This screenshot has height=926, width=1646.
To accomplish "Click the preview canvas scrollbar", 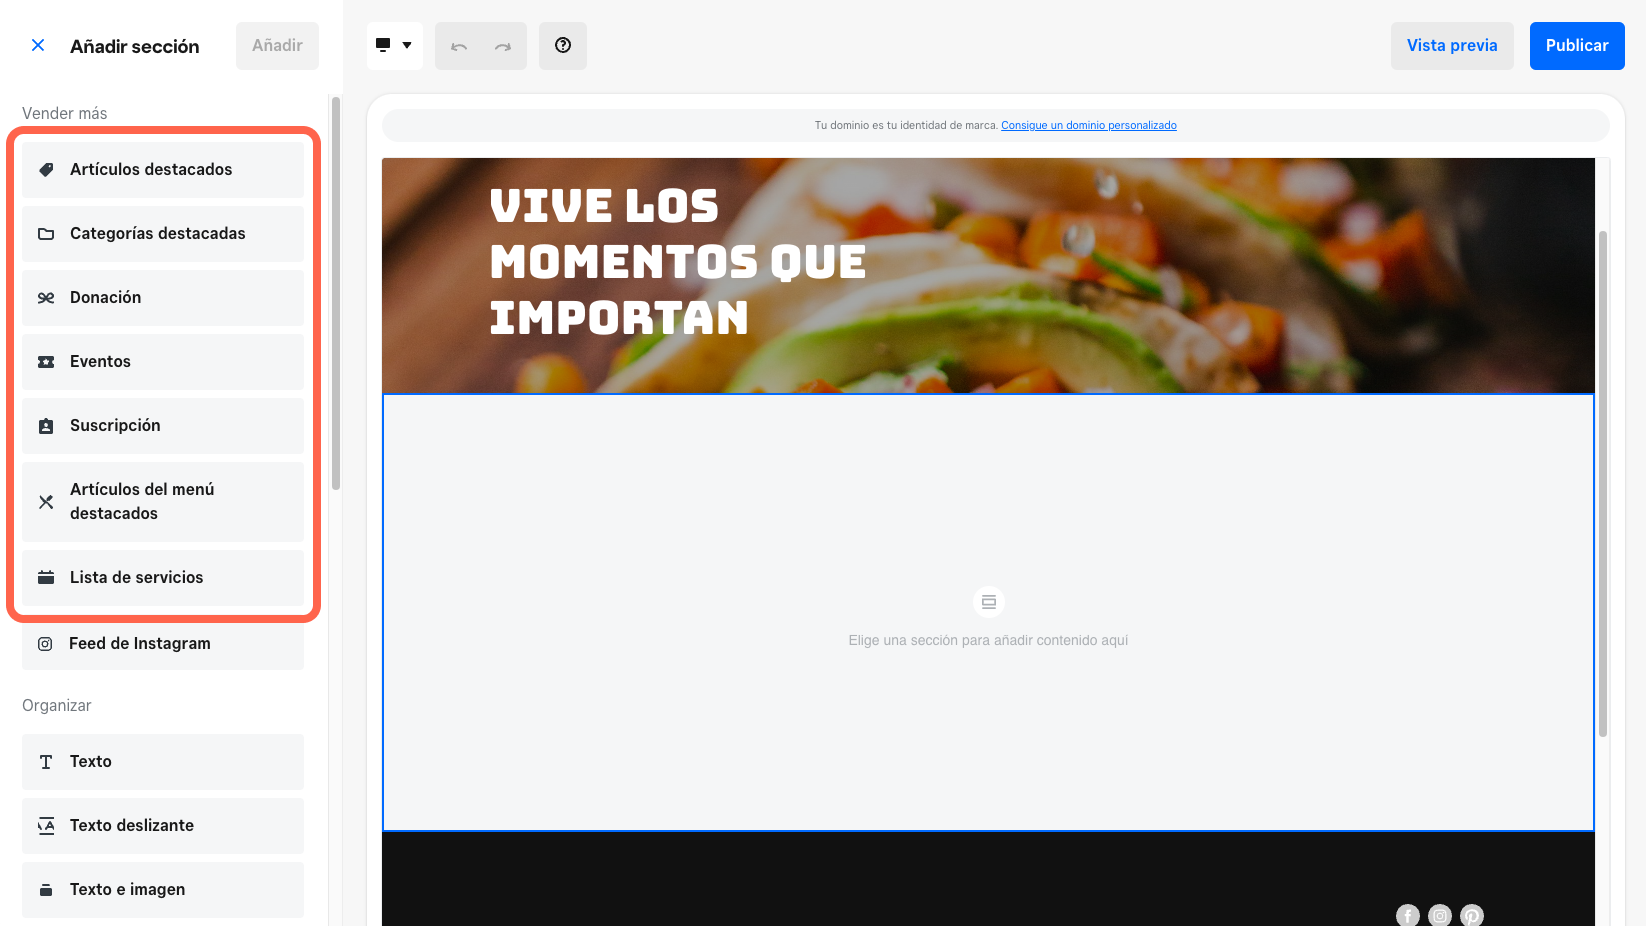I will click(1603, 484).
